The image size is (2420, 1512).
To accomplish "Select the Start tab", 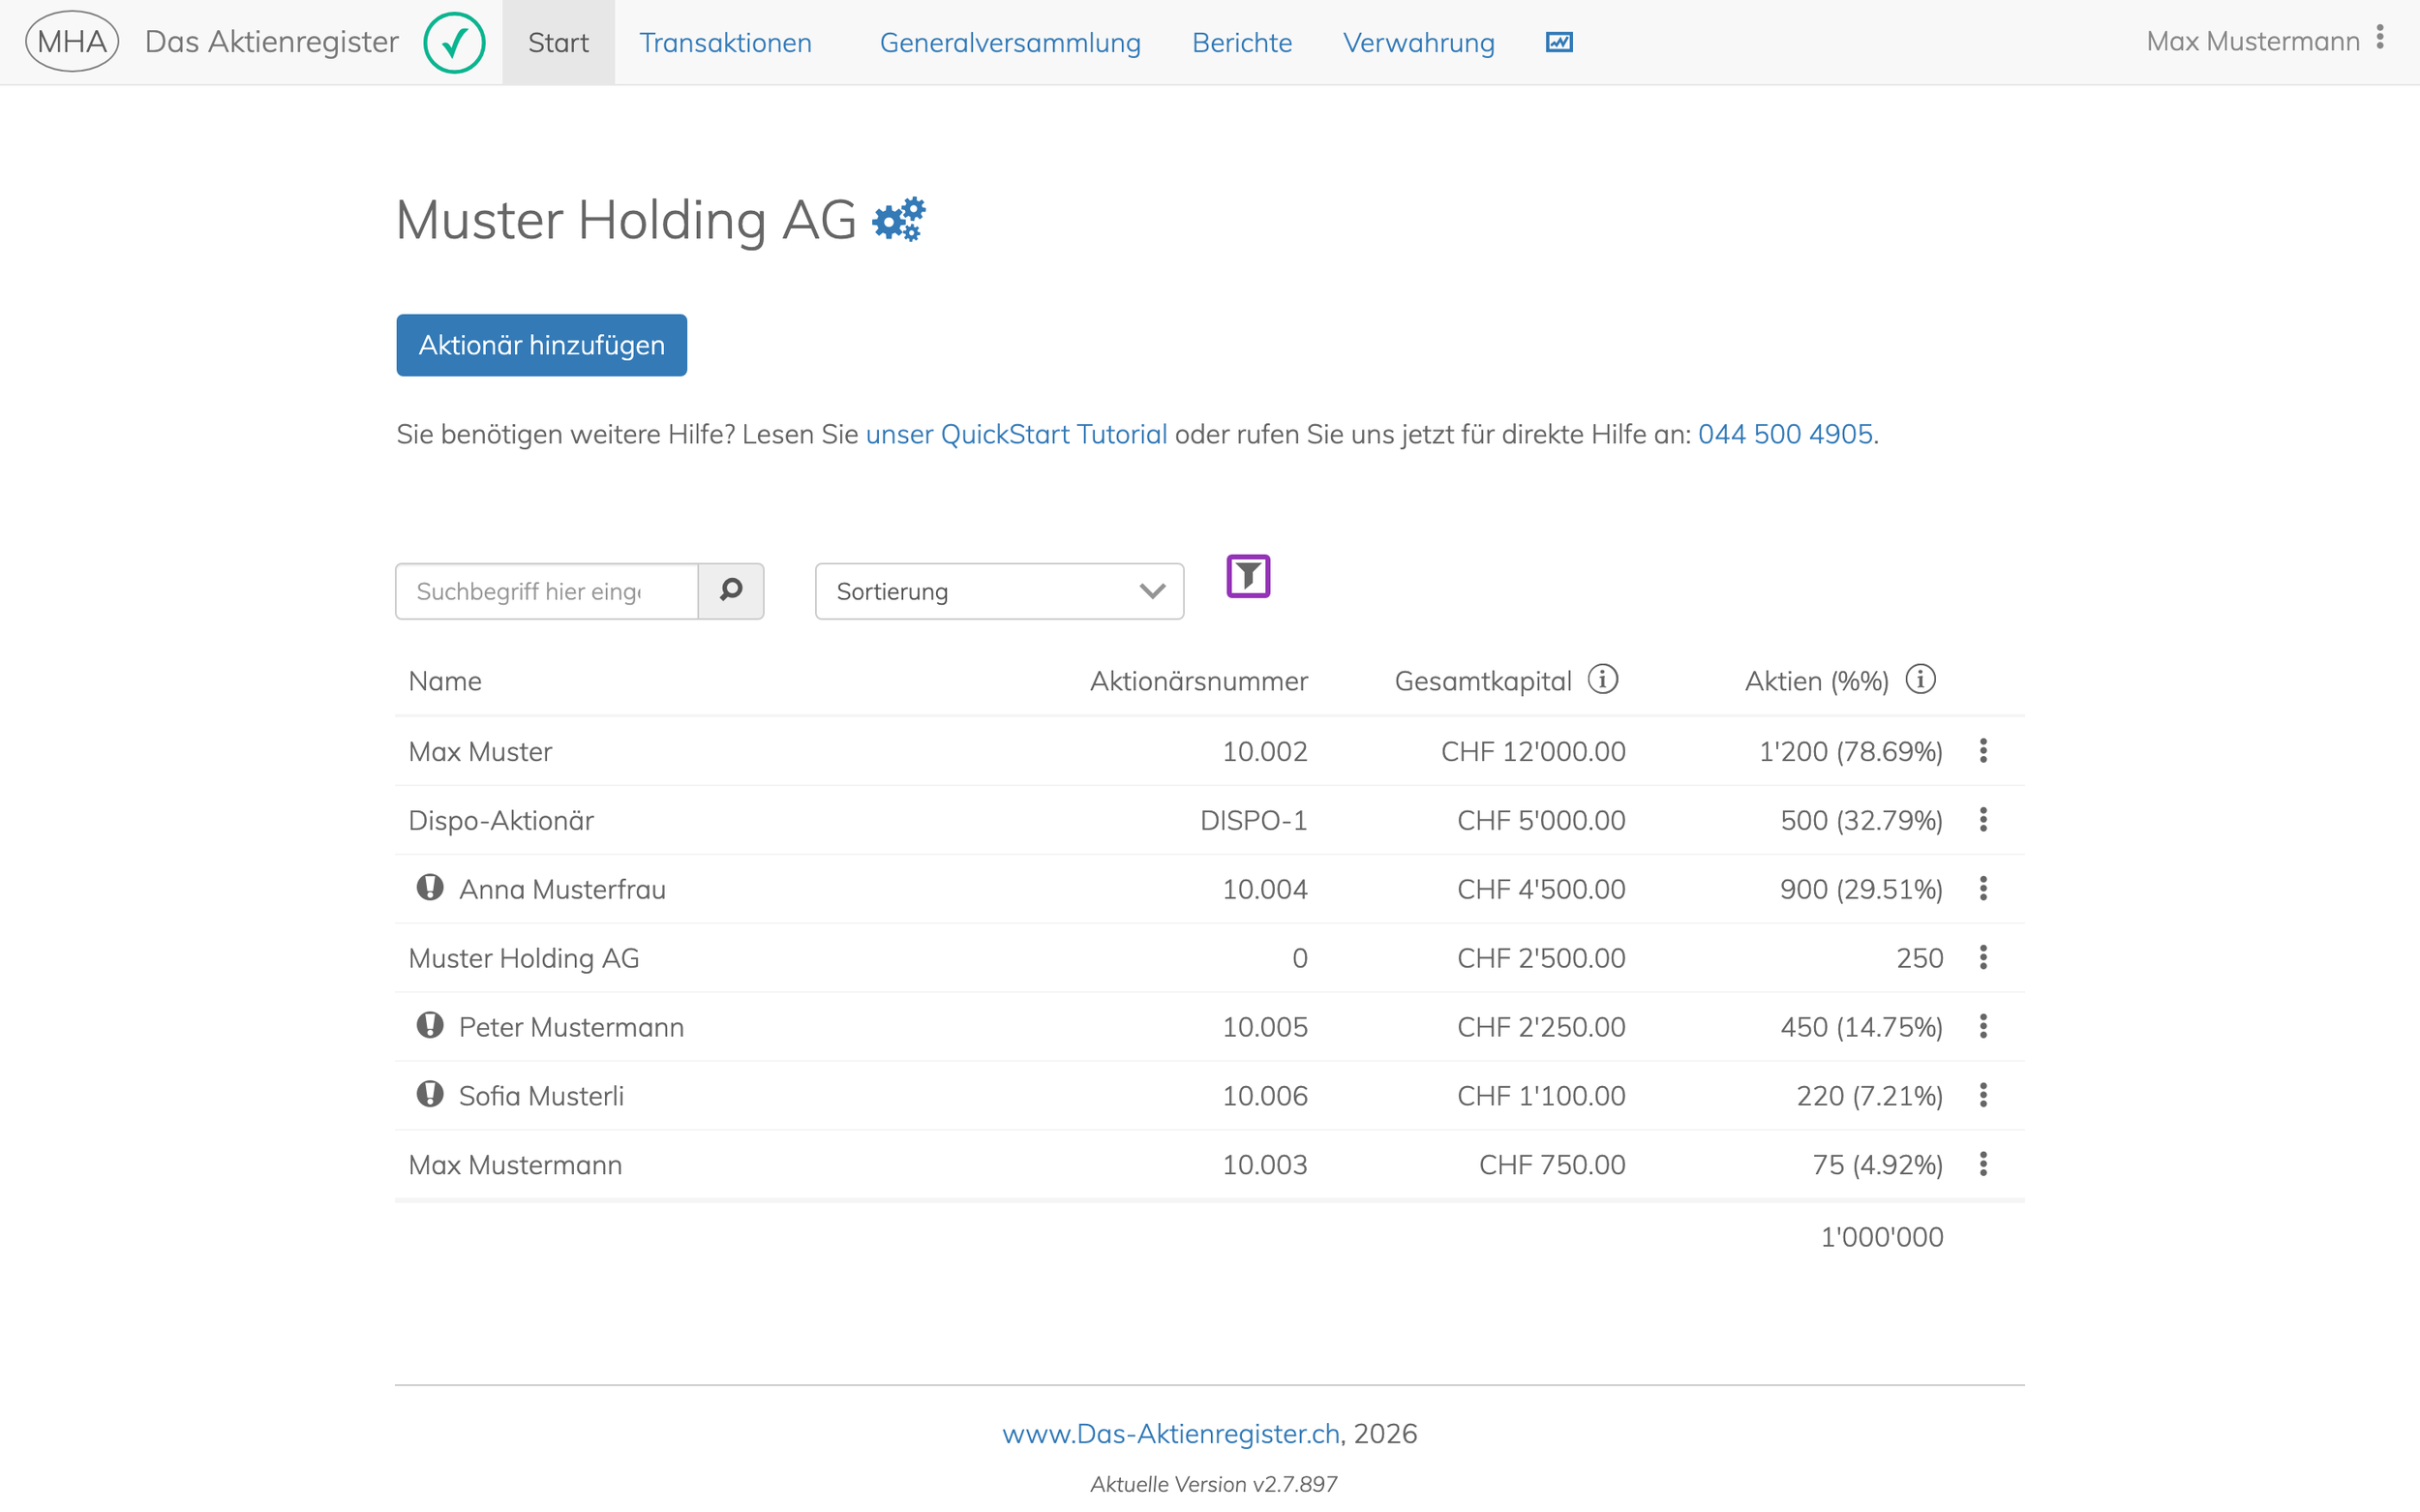I will (558, 42).
